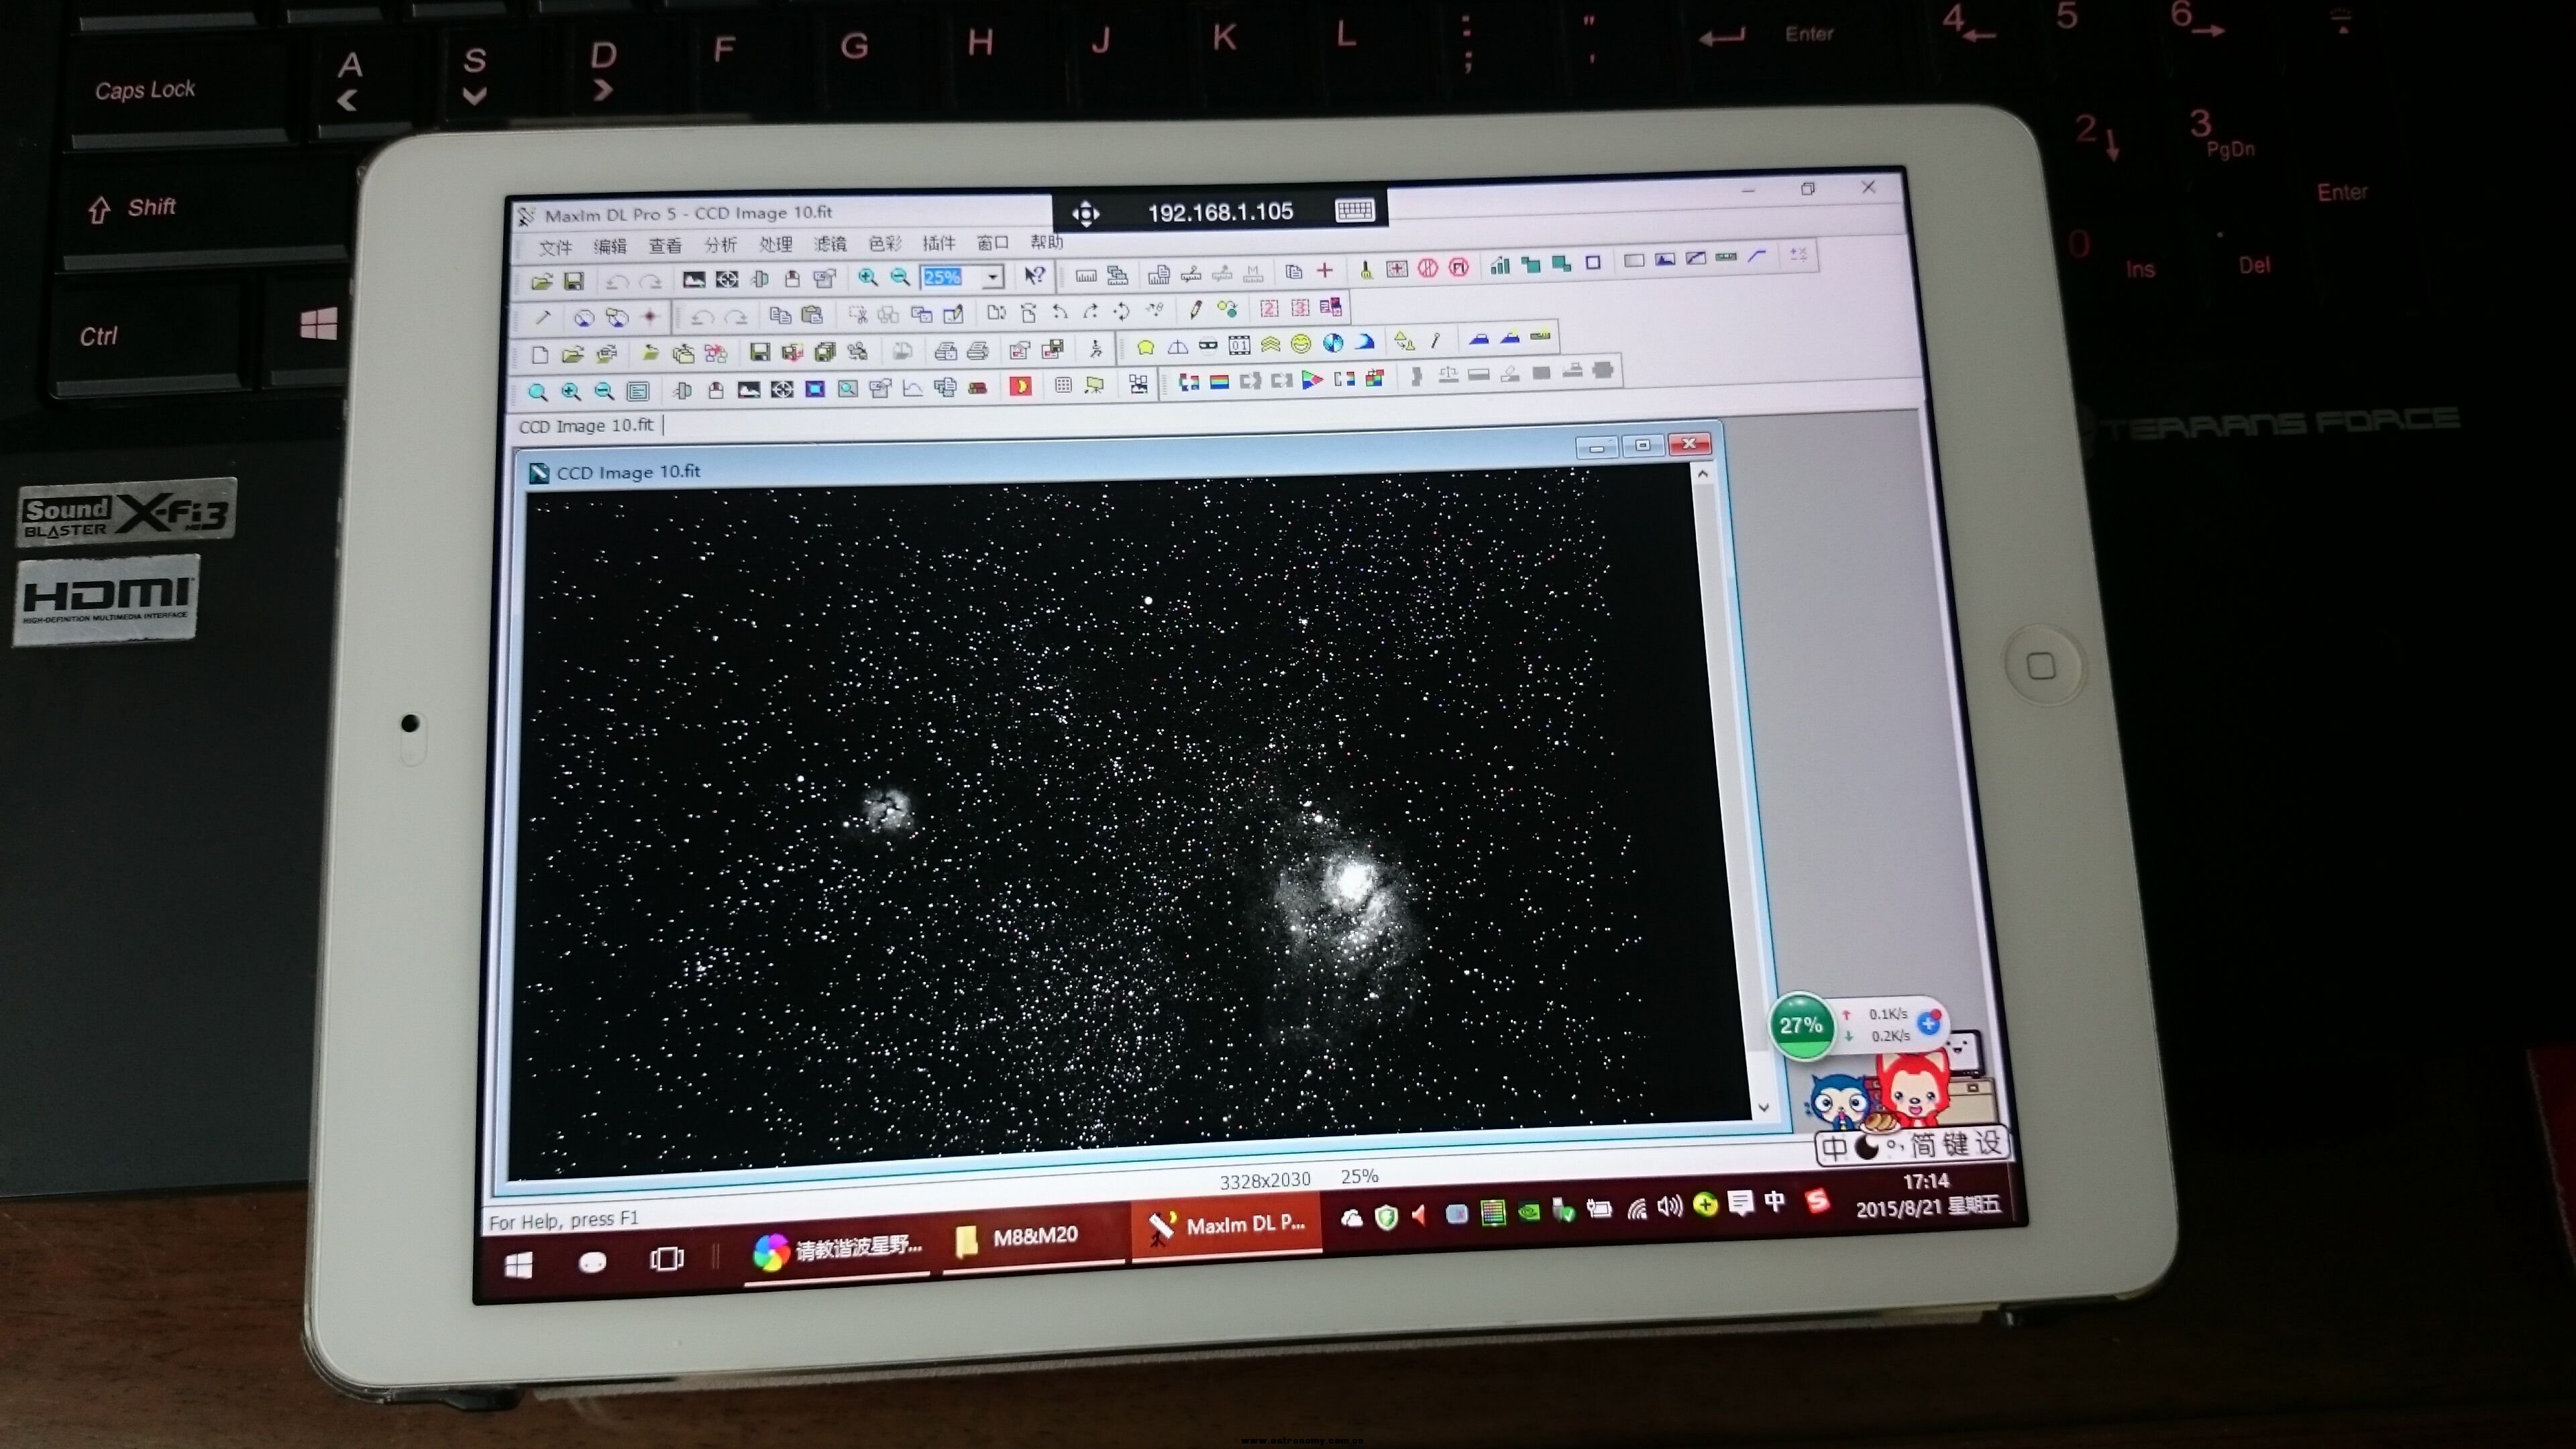Click the grid overlay icon in bottom toolbar

(x=1063, y=385)
